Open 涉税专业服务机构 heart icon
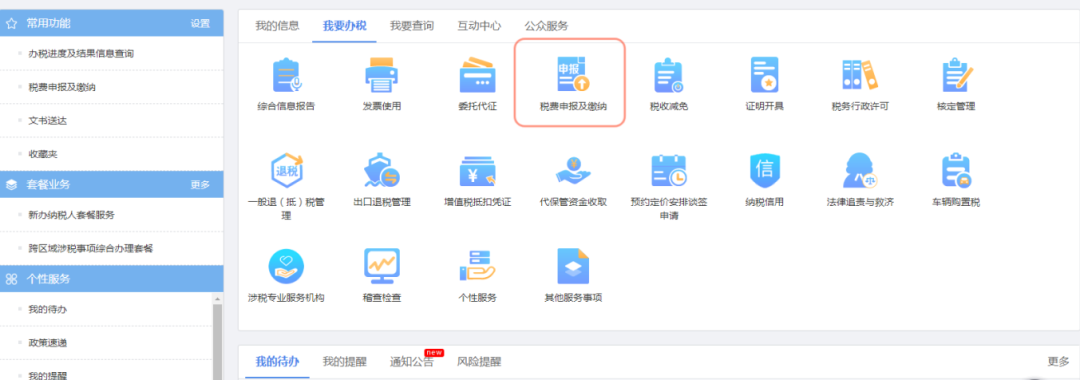The width and height of the screenshot is (1080, 380). click(286, 267)
